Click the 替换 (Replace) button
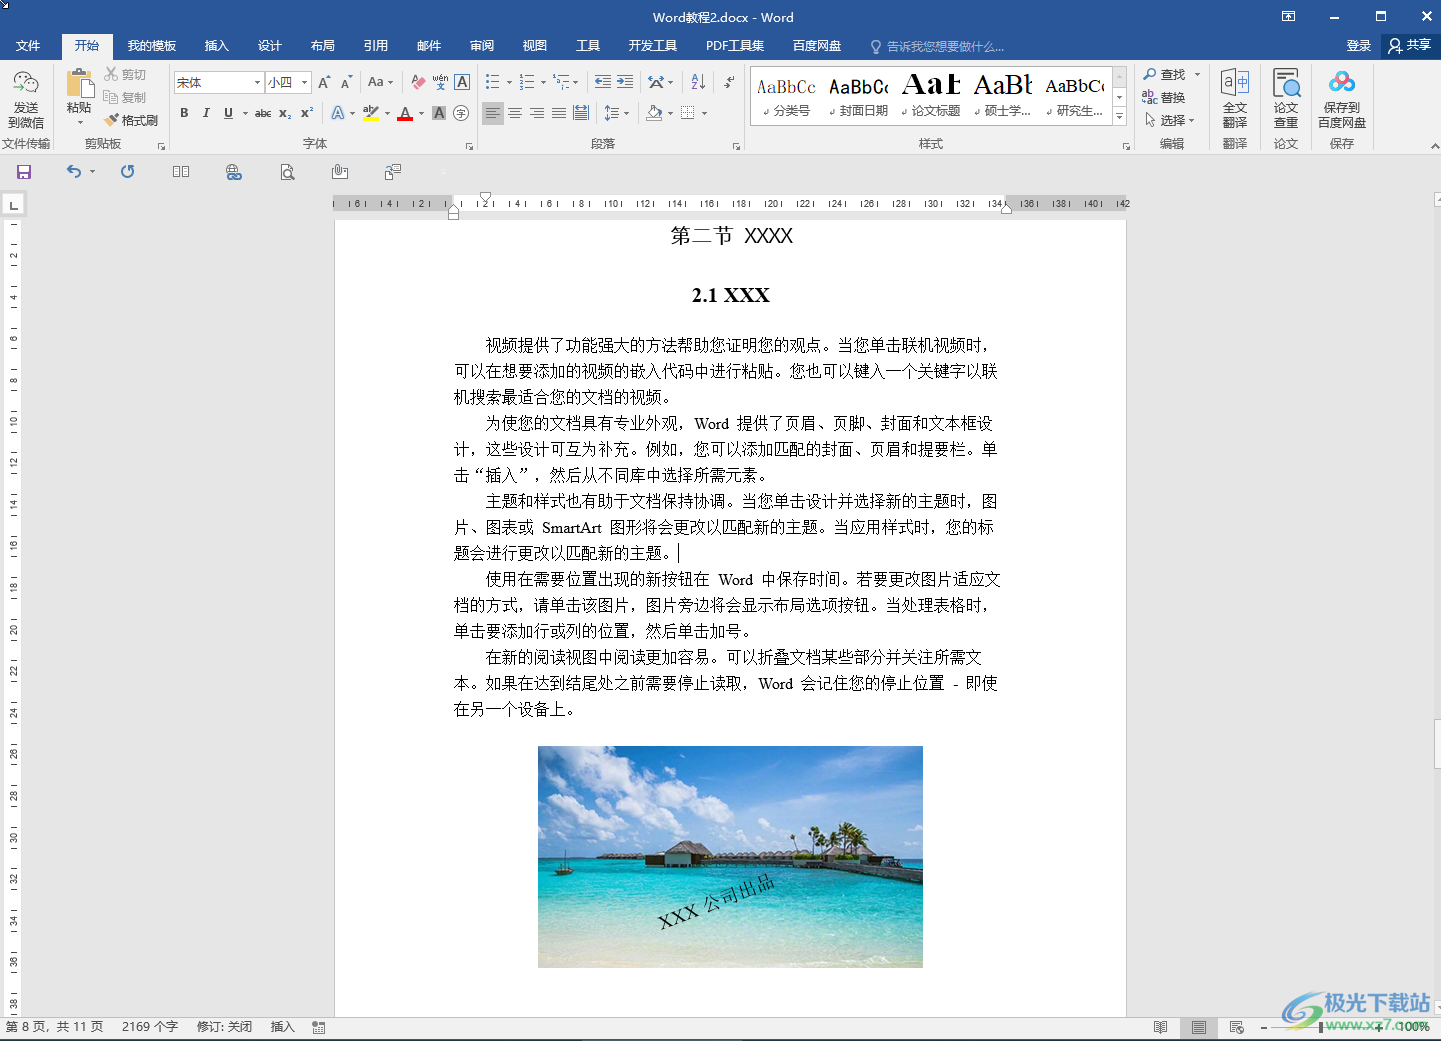 coord(1164,97)
